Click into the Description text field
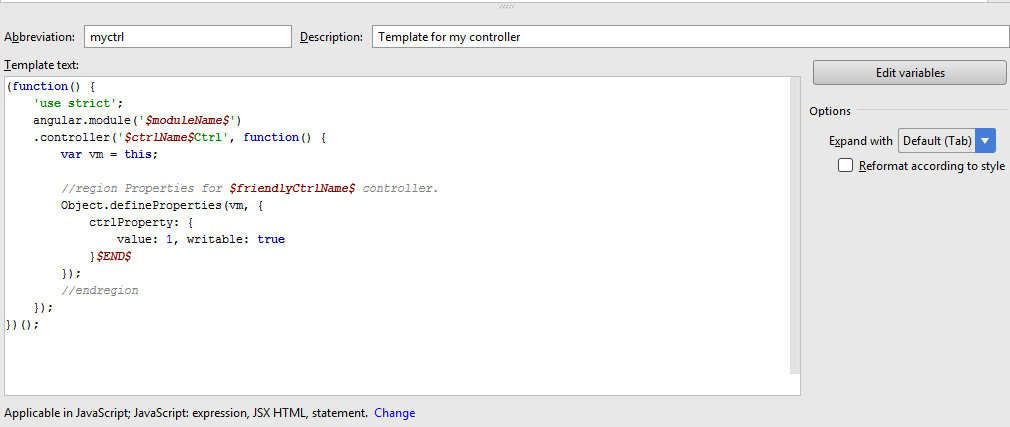The width and height of the screenshot is (1010, 427). pos(690,37)
